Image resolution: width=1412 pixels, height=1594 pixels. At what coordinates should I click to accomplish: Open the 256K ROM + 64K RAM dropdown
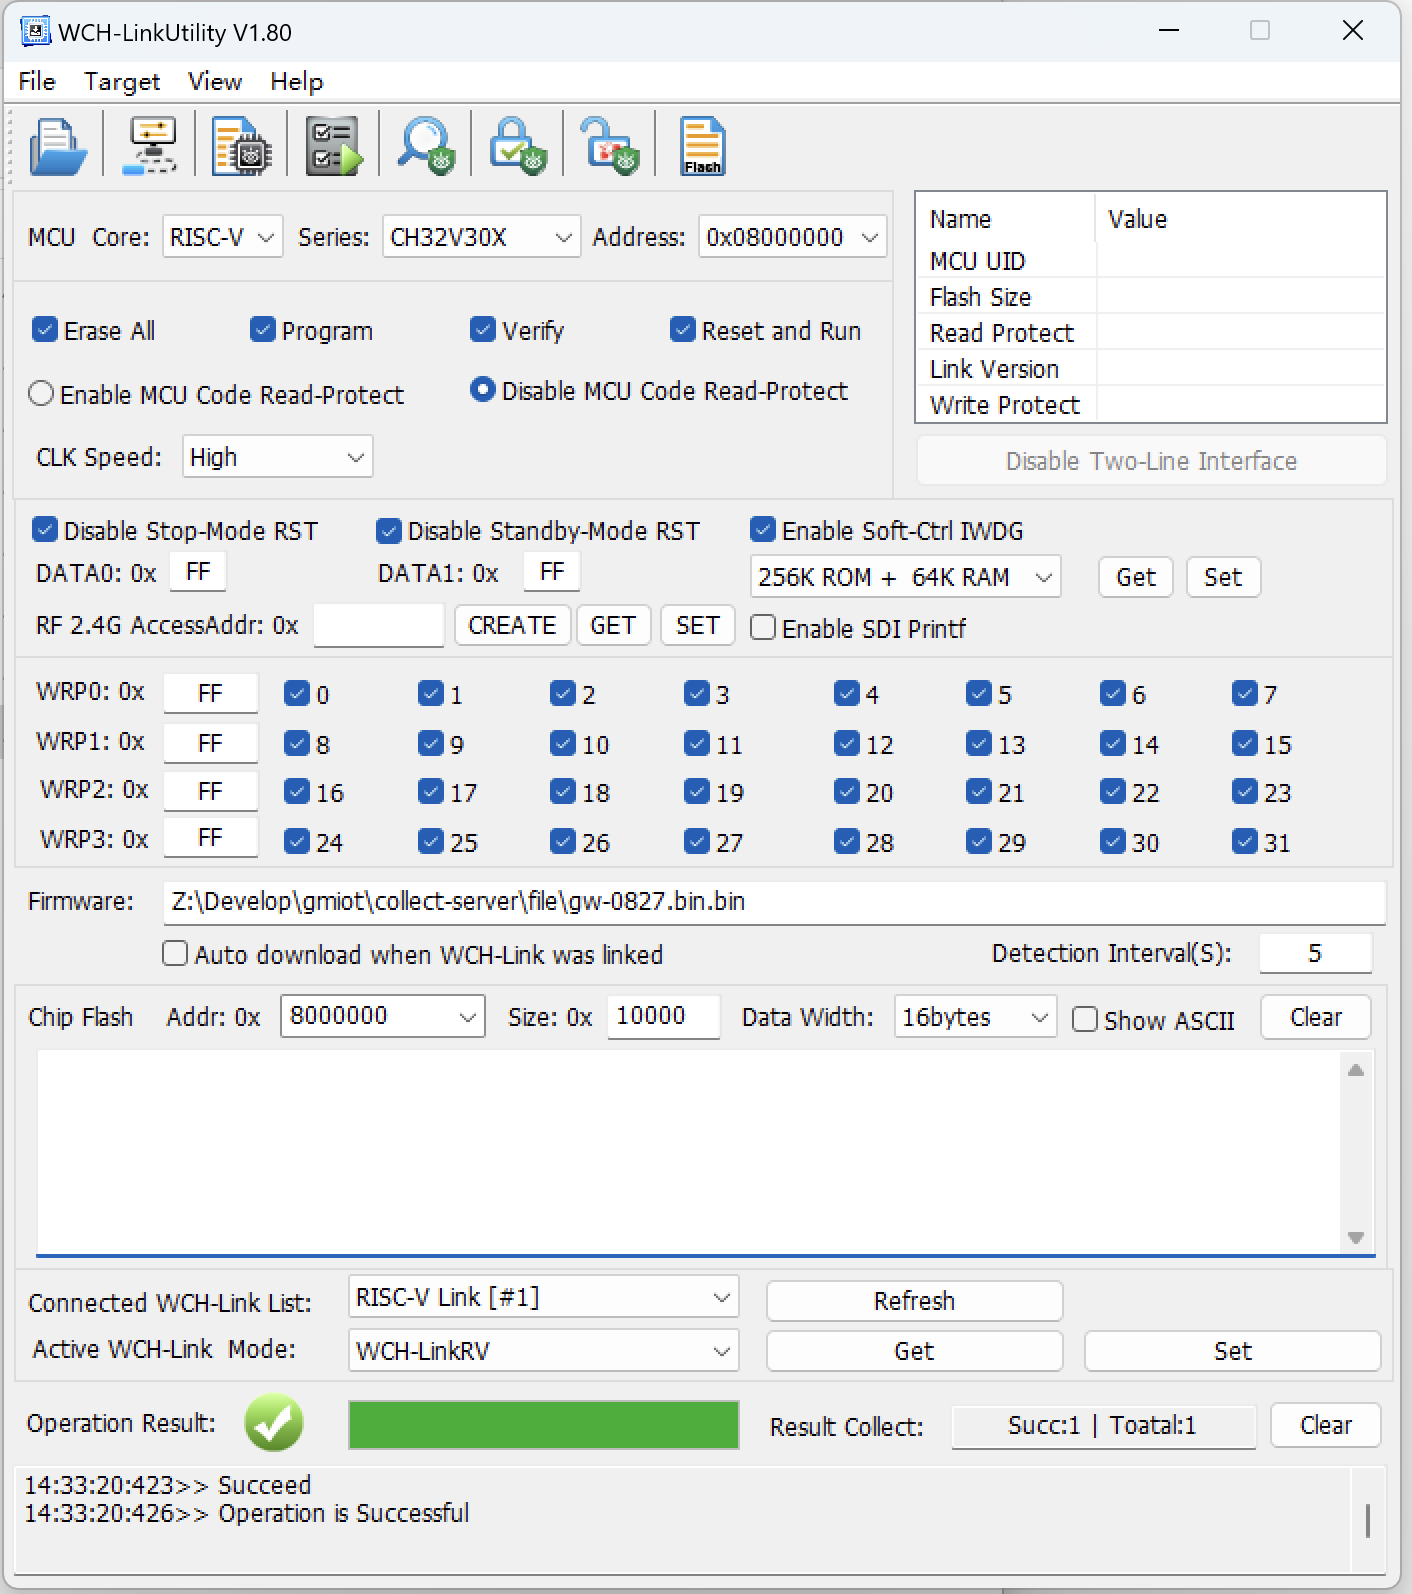coord(905,577)
